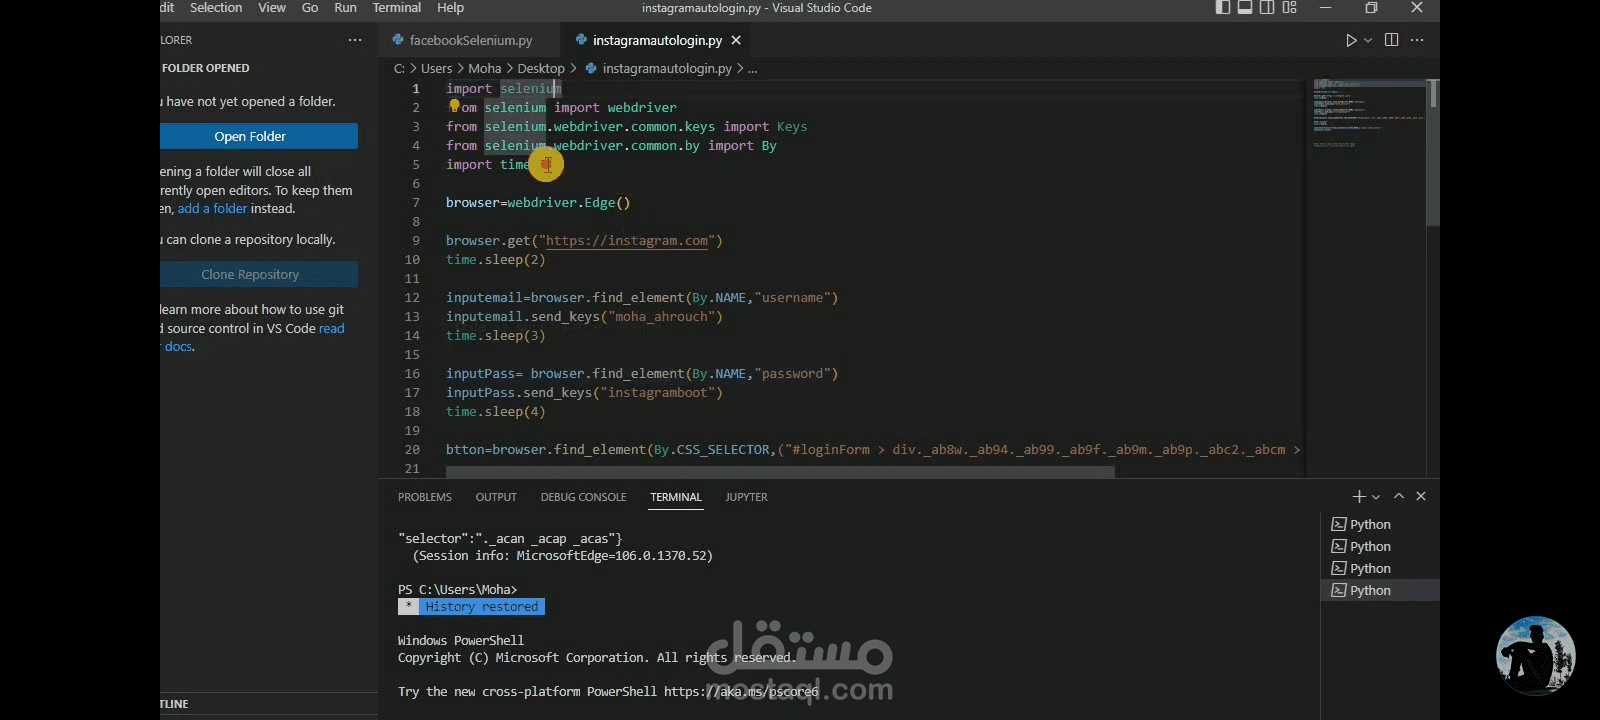Open the https://instagram.com link in code
1600x720 pixels.
pos(627,241)
